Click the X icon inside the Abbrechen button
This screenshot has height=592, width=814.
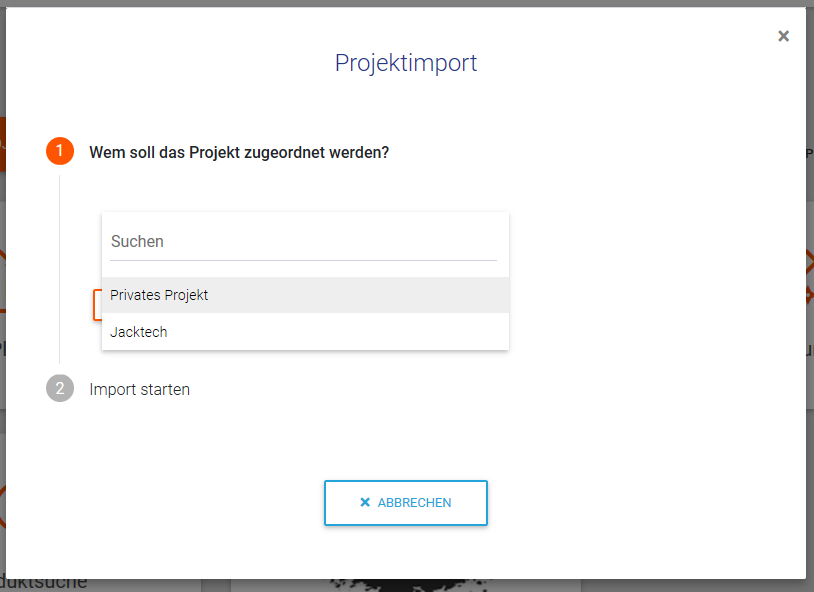(x=365, y=503)
